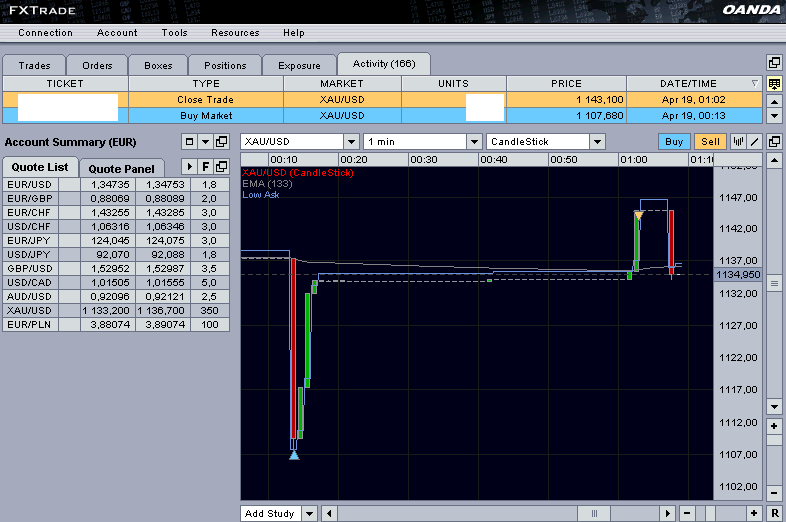
Task: Select the draw line tool on chart
Action: 754,142
